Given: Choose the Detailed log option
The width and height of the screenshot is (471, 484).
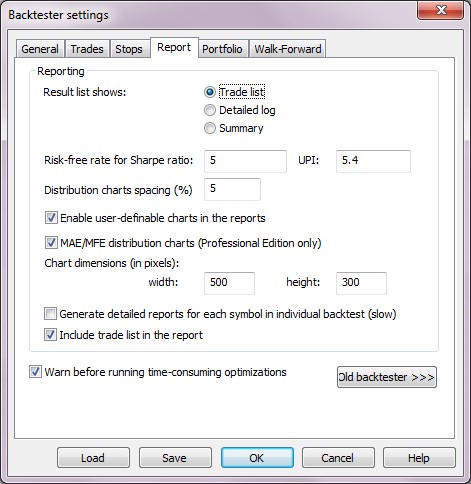Looking at the screenshot, I should coord(210,110).
